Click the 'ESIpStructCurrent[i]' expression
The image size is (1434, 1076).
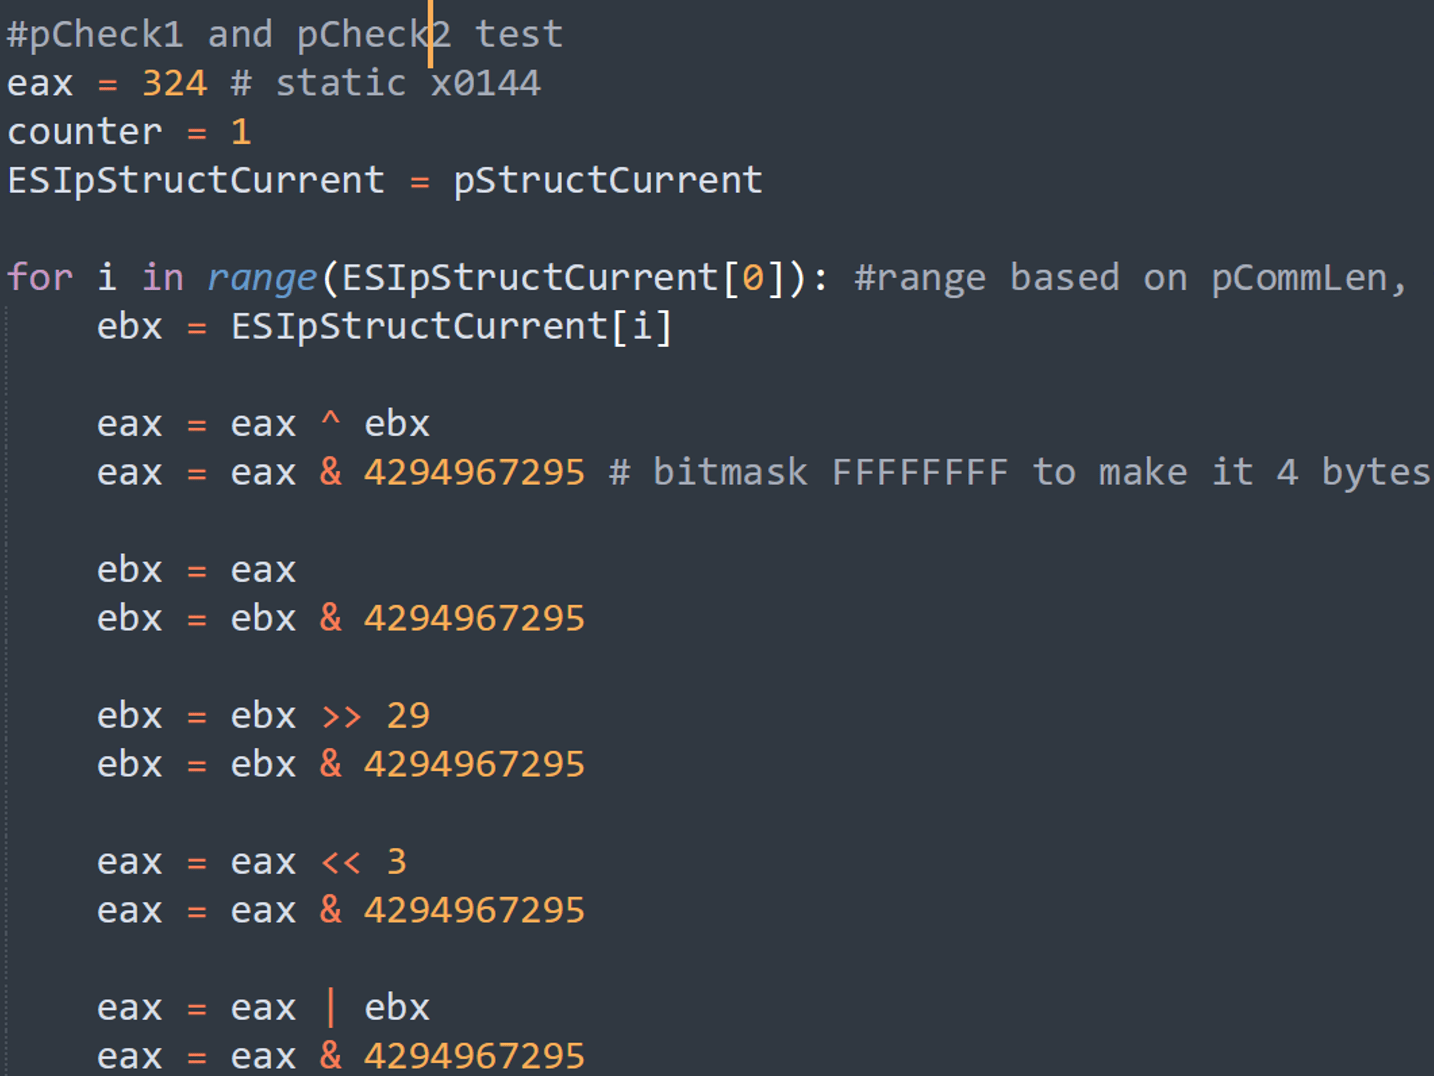click(452, 327)
